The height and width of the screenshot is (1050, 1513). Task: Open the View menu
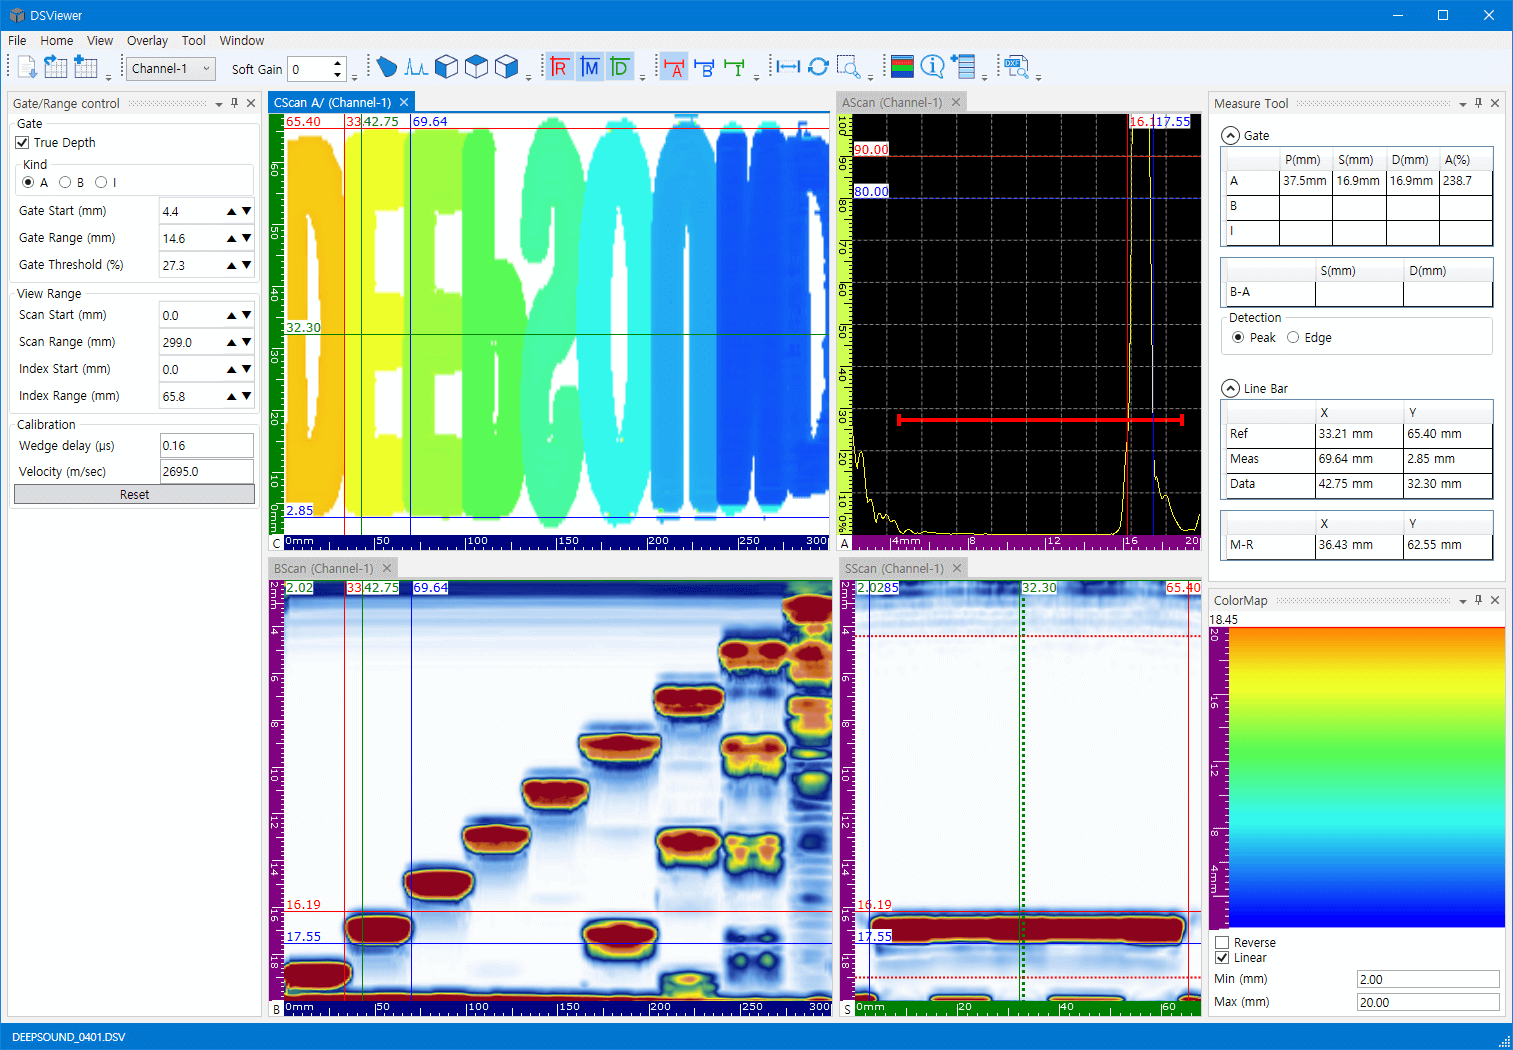click(100, 41)
